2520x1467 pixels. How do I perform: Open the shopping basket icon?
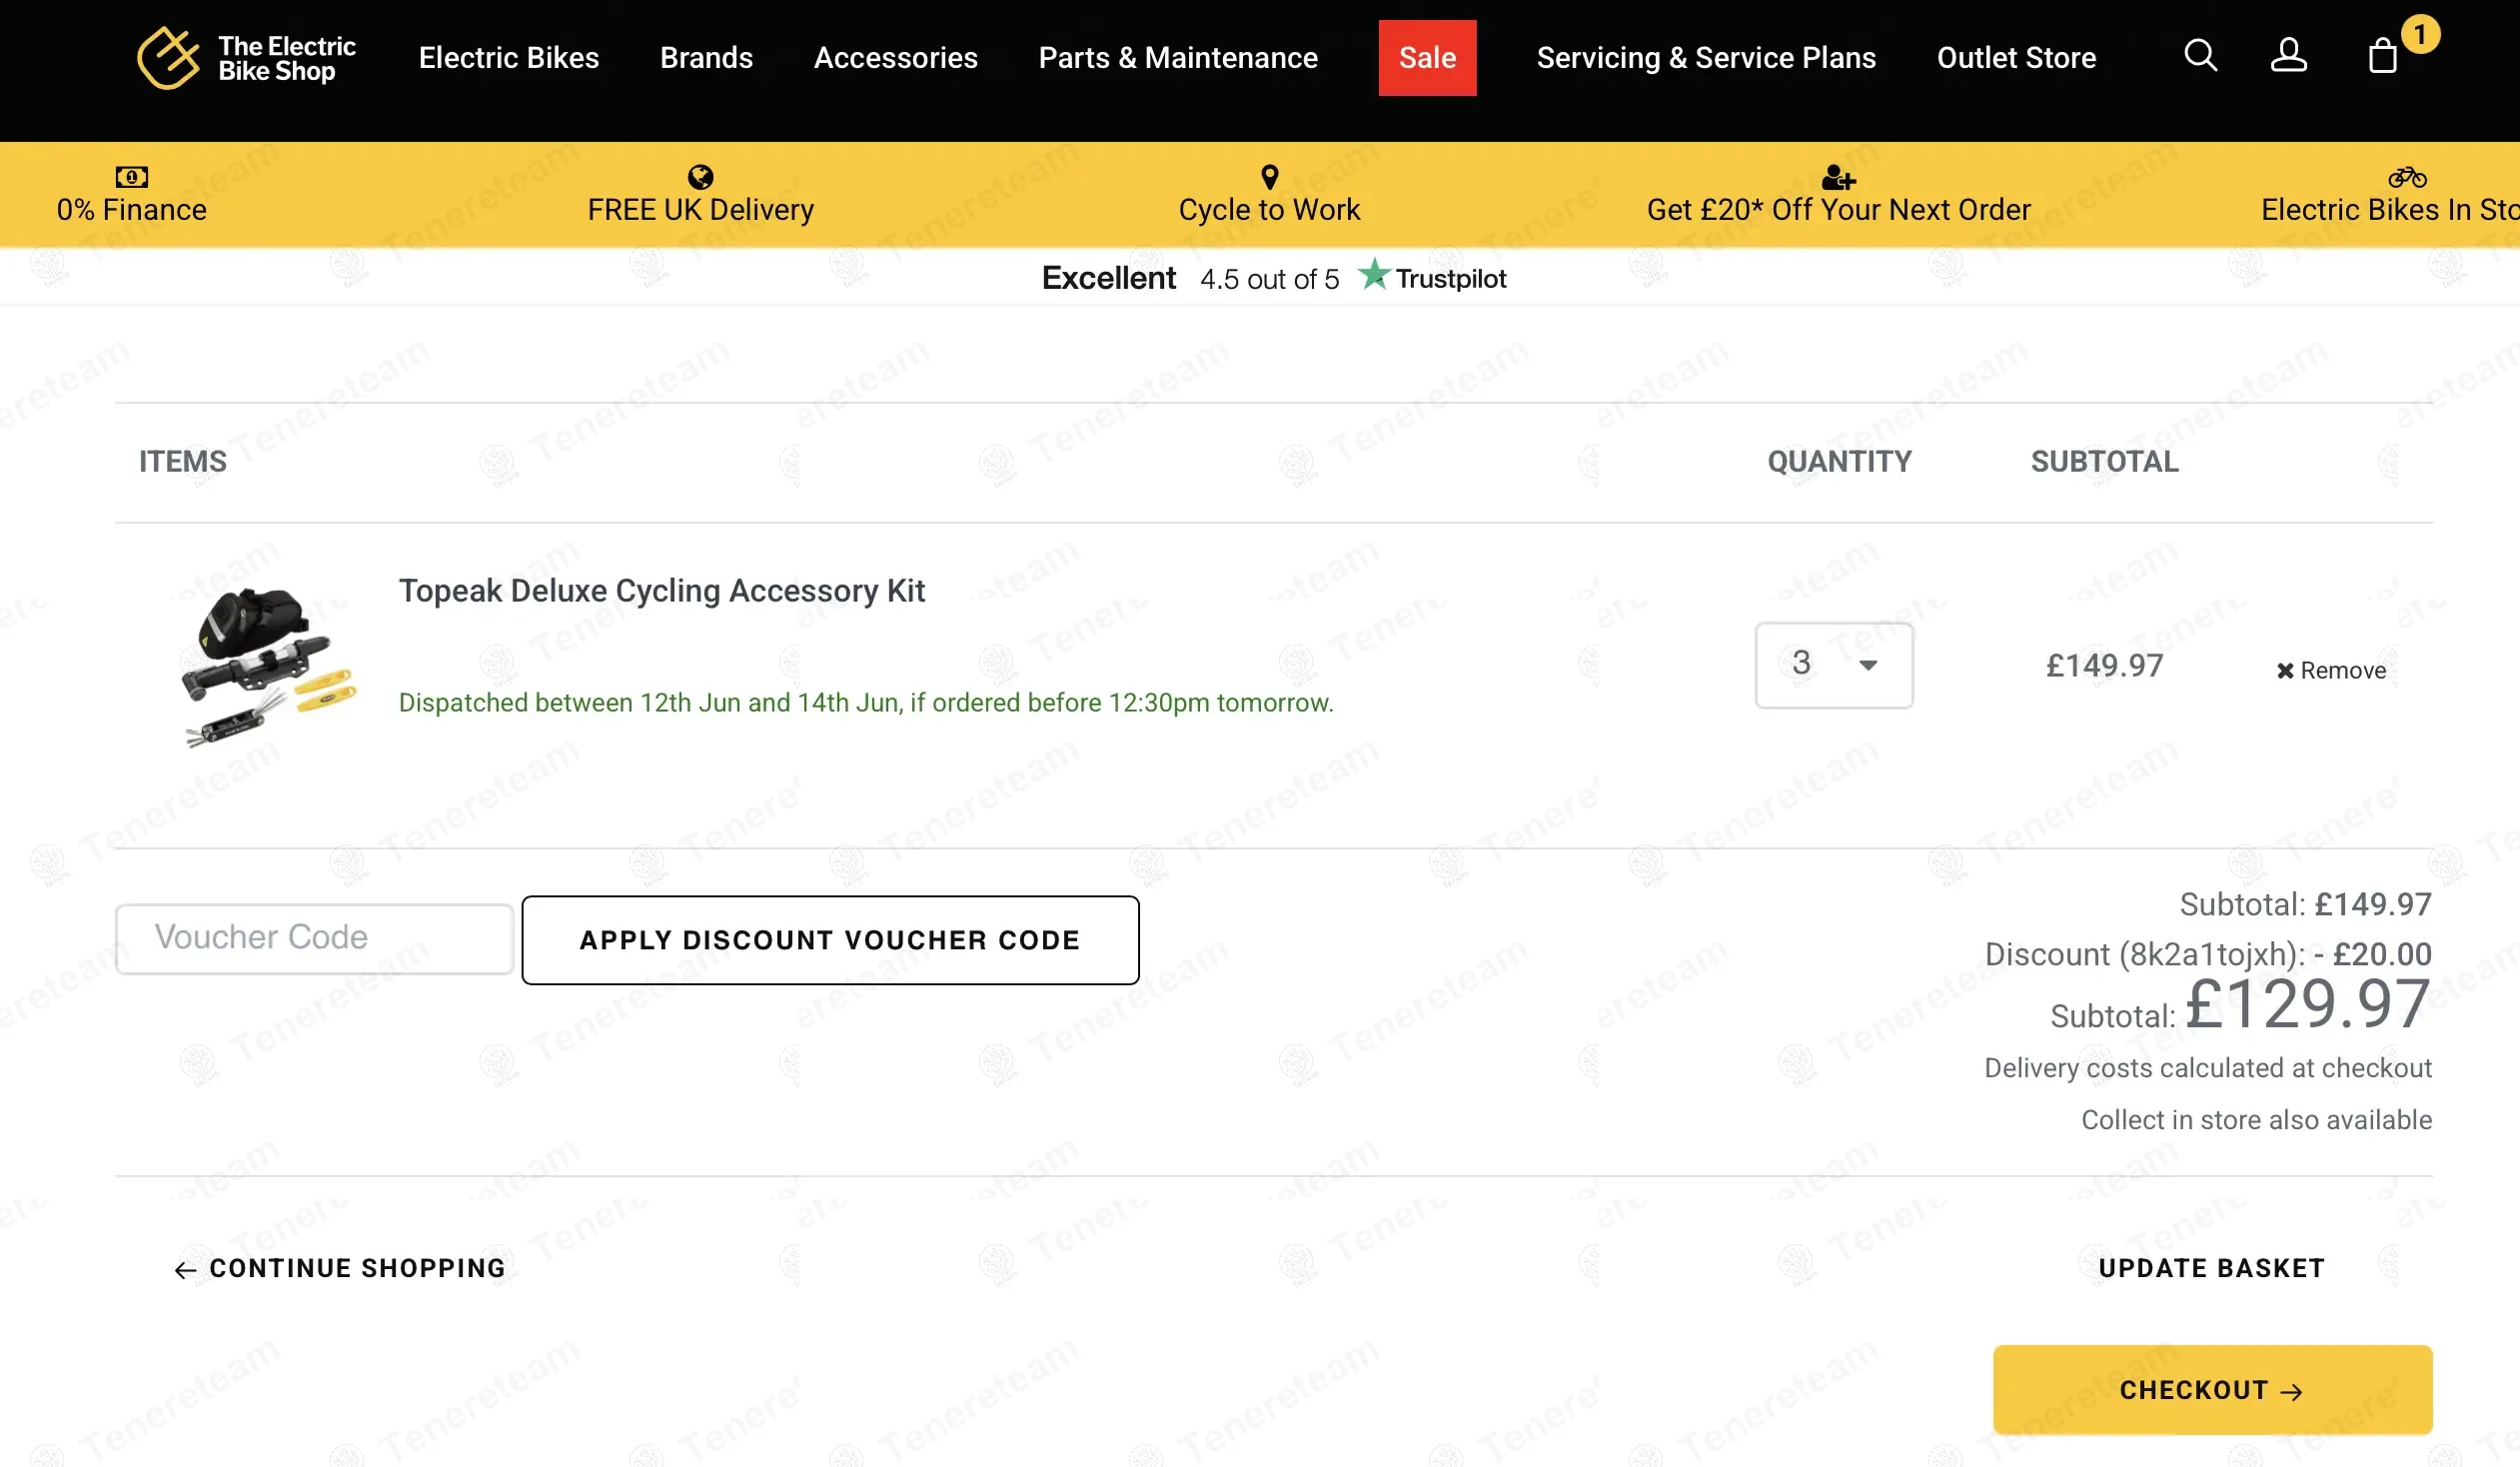click(x=2383, y=56)
